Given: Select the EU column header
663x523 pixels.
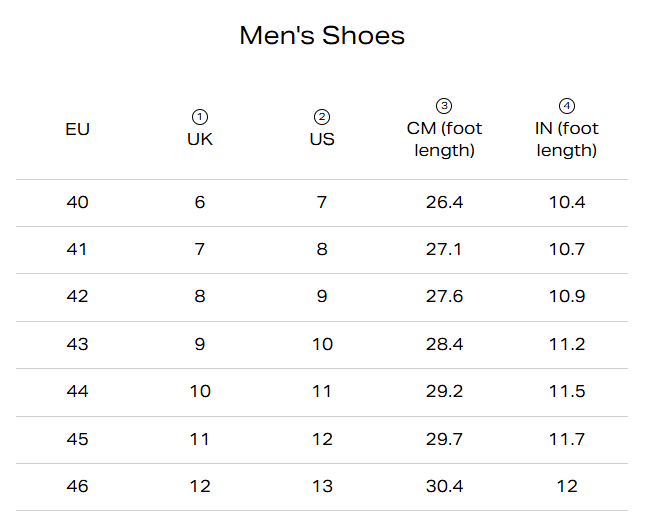Looking at the screenshot, I should coord(77,129).
